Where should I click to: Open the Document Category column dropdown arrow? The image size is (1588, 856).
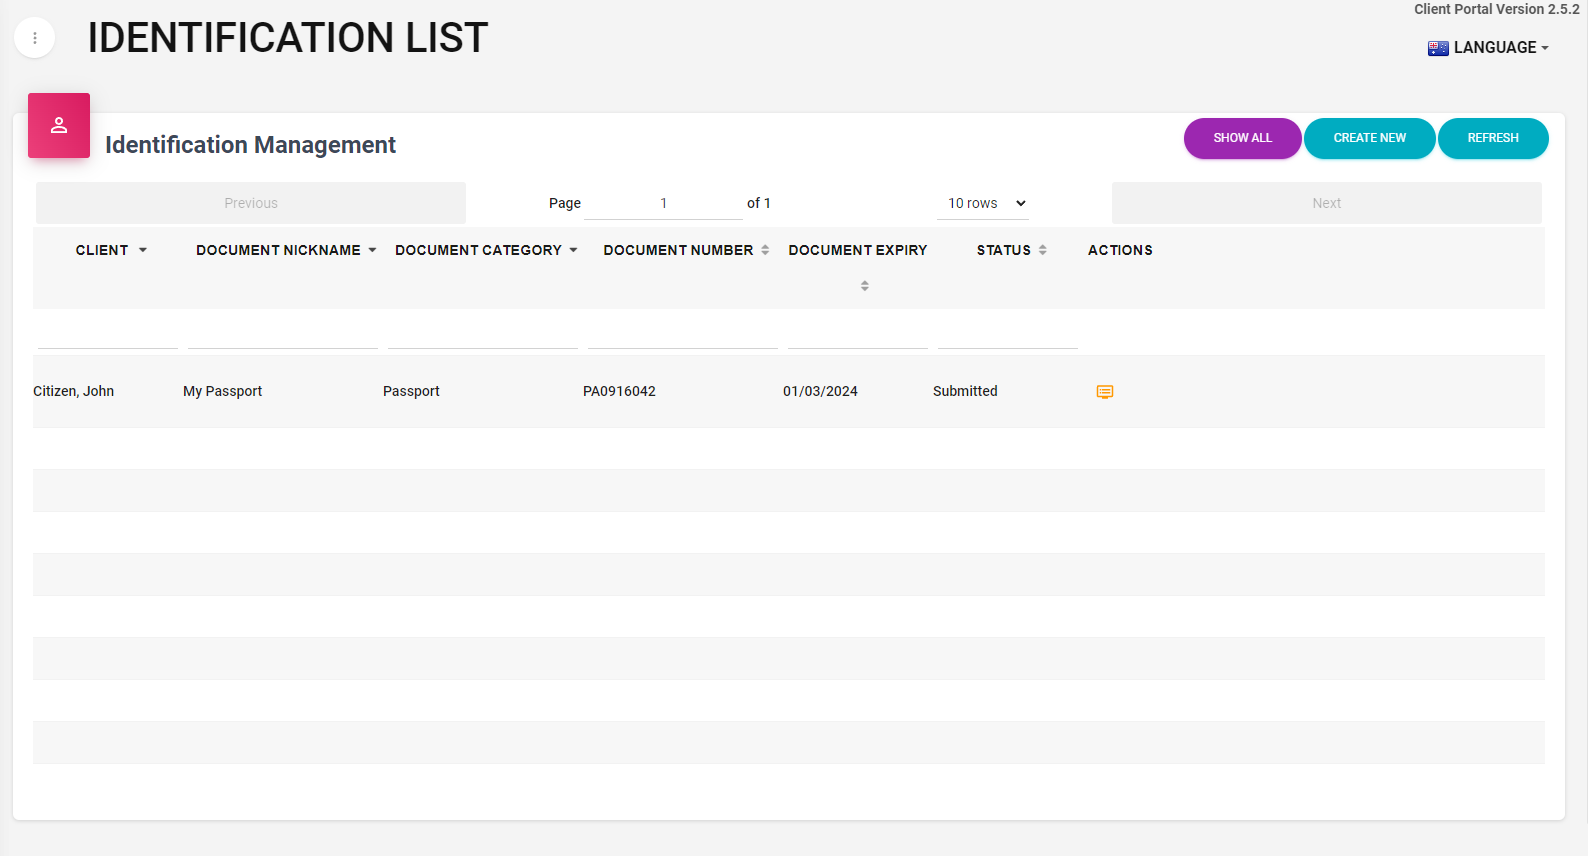(573, 250)
